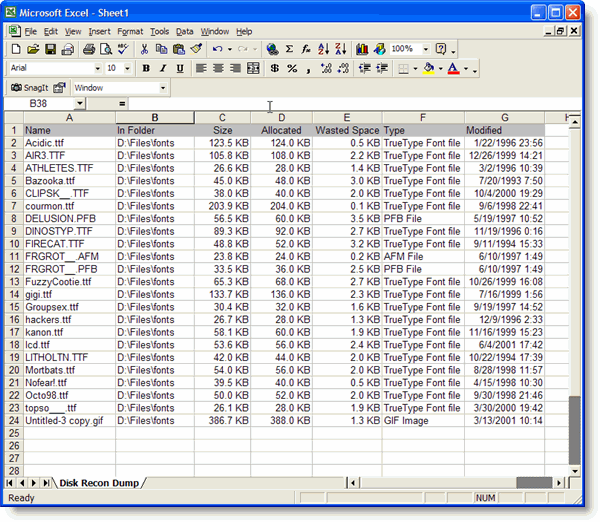The image size is (600, 522).
Task: Click the Edit Formula equals button
Action: [122, 104]
